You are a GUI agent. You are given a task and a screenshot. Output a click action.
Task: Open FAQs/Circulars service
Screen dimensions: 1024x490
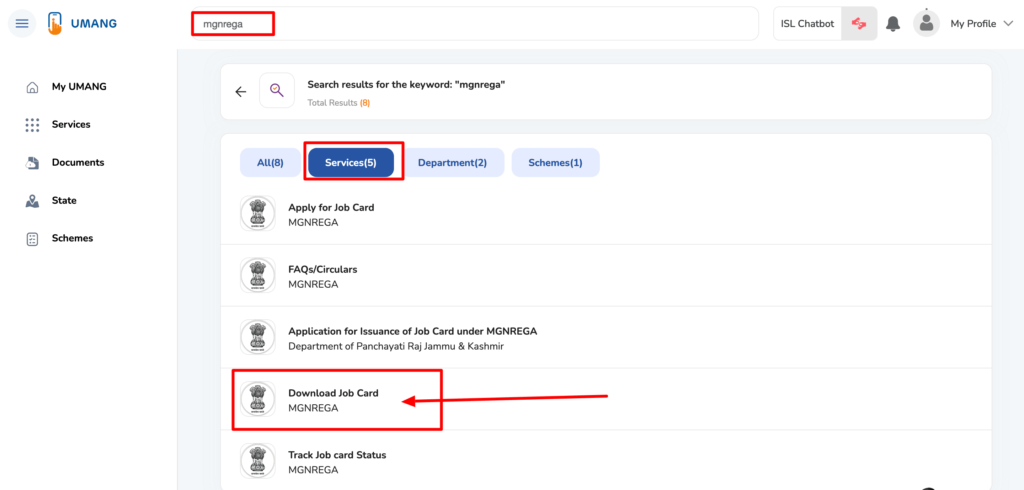[605, 276]
